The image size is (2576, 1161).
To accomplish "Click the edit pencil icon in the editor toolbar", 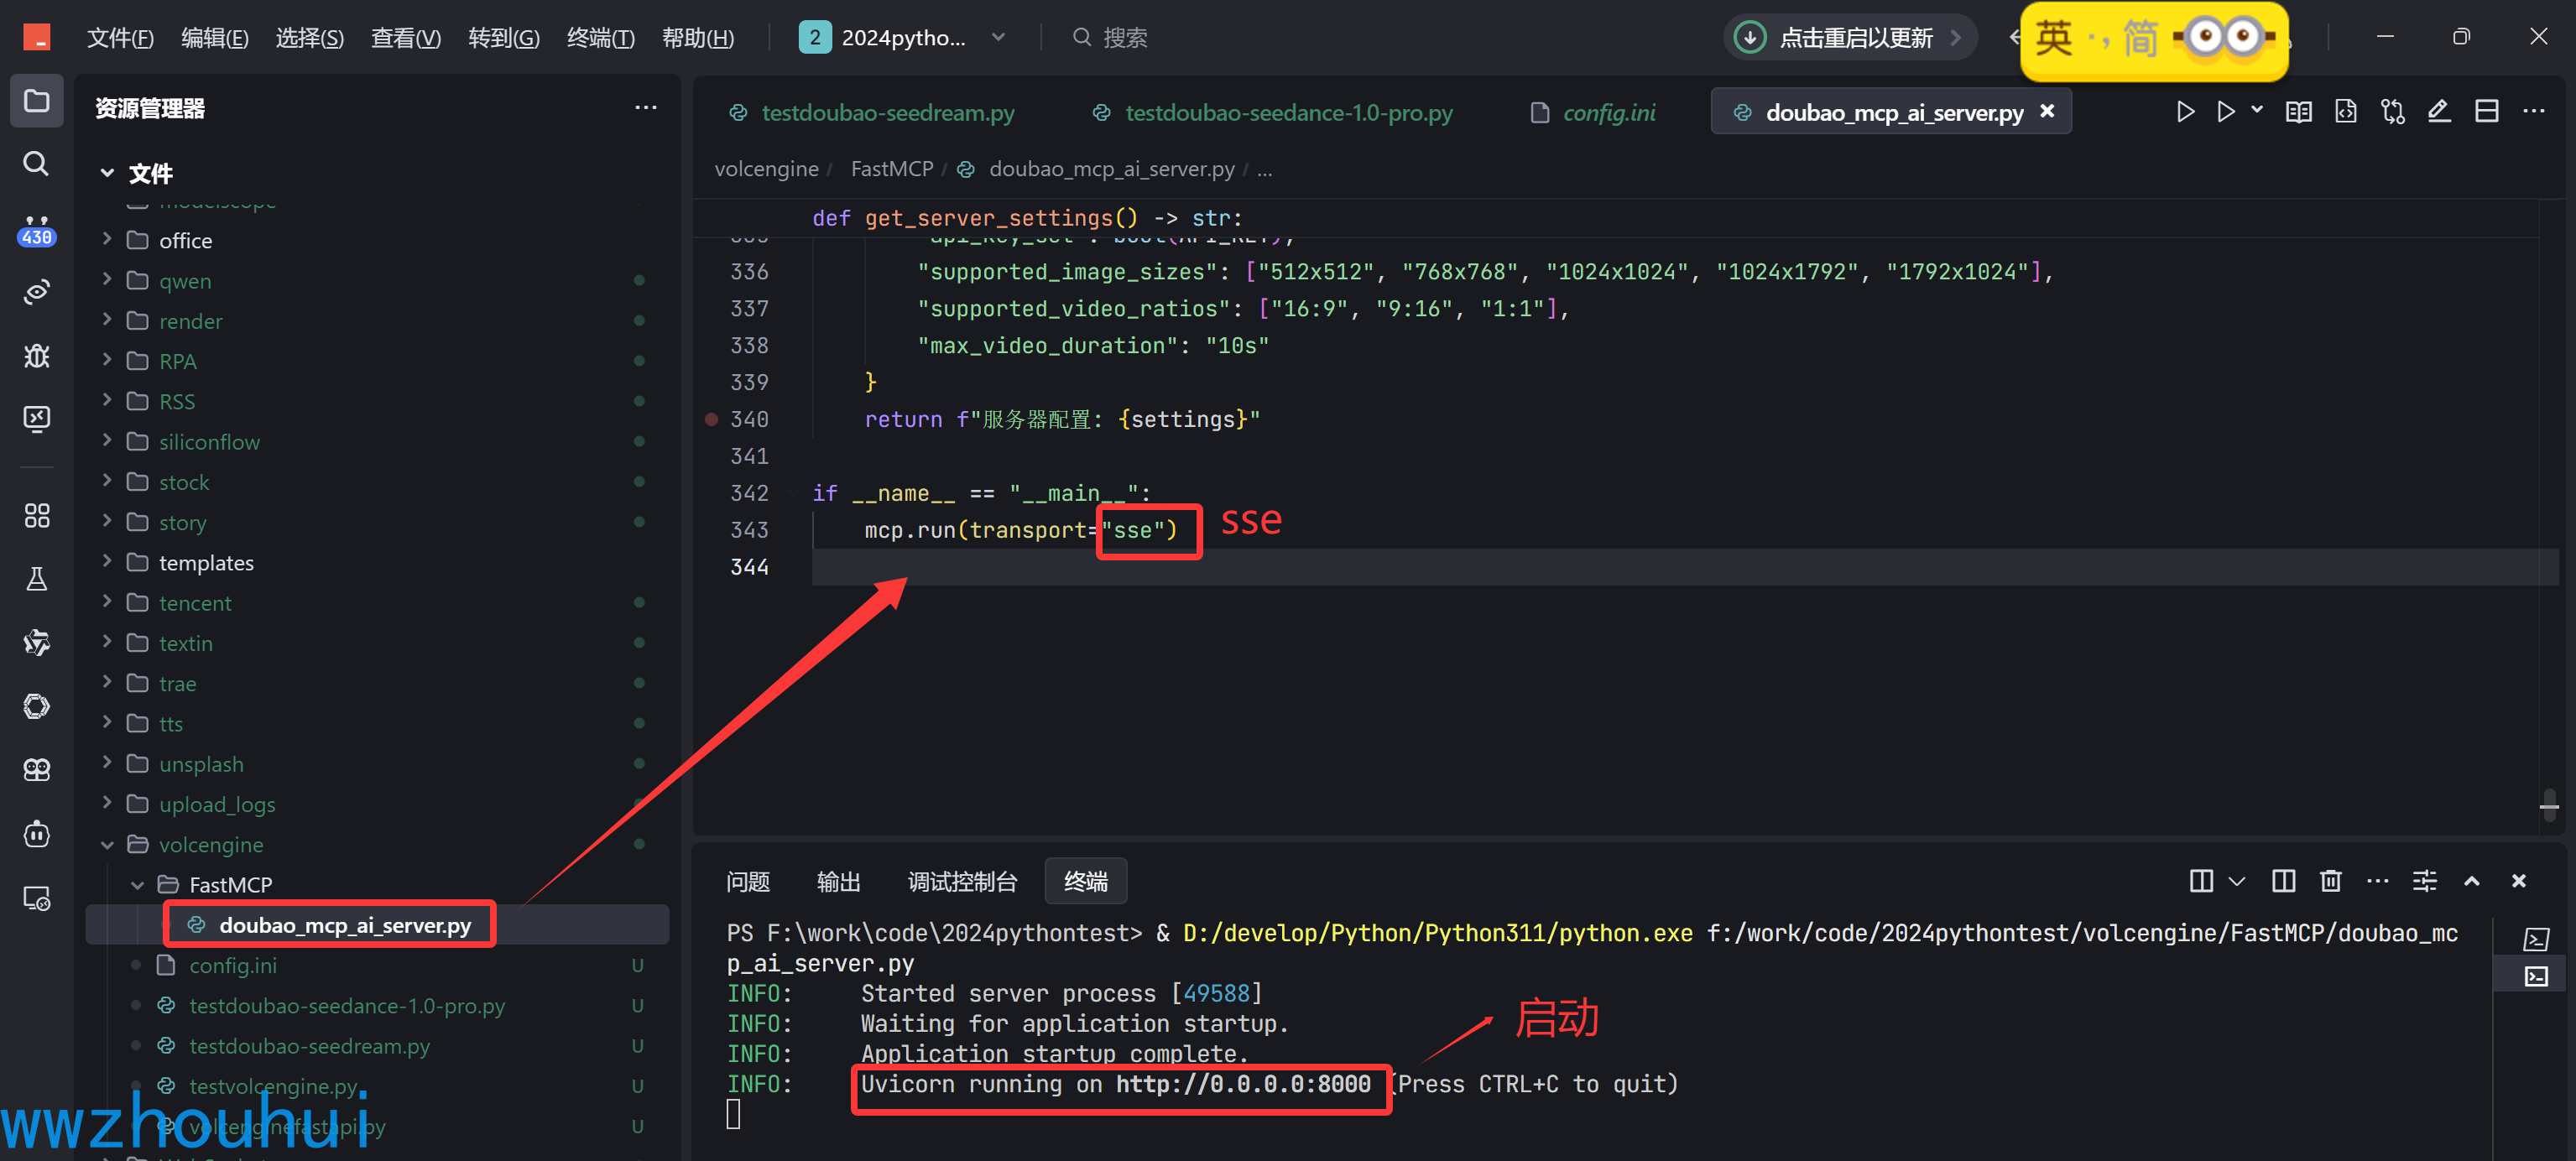I will (2439, 112).
